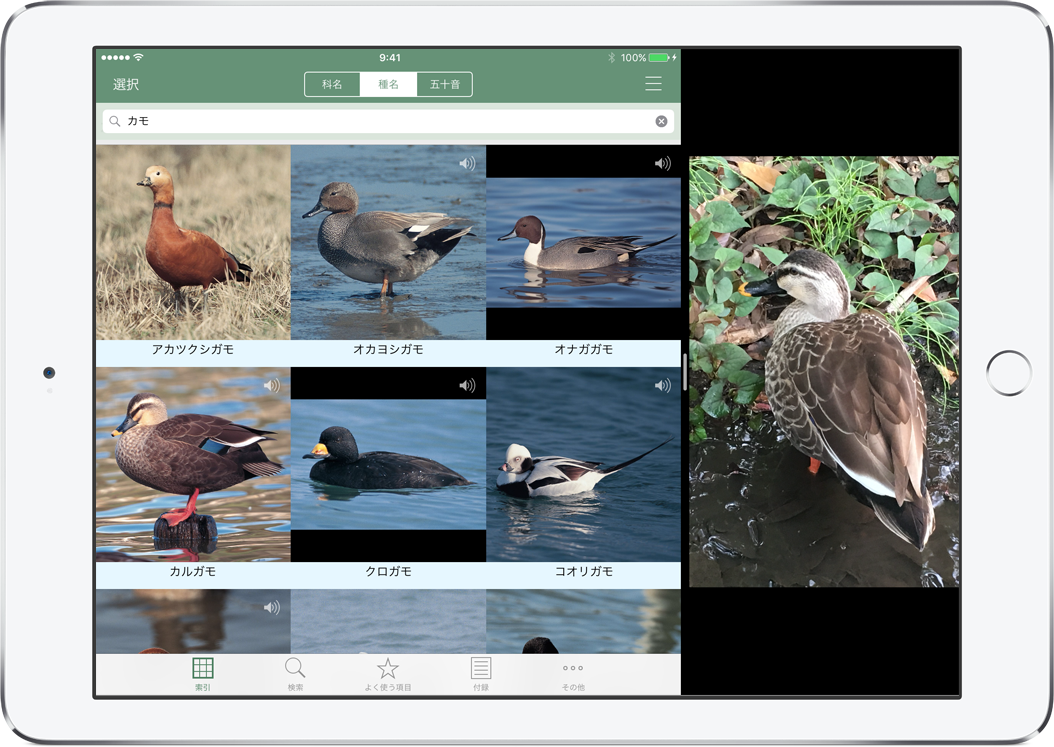This screenshot has width=1054, height=747.
Task: Play the クロガモ bird call sound
Action: point(467,385)
